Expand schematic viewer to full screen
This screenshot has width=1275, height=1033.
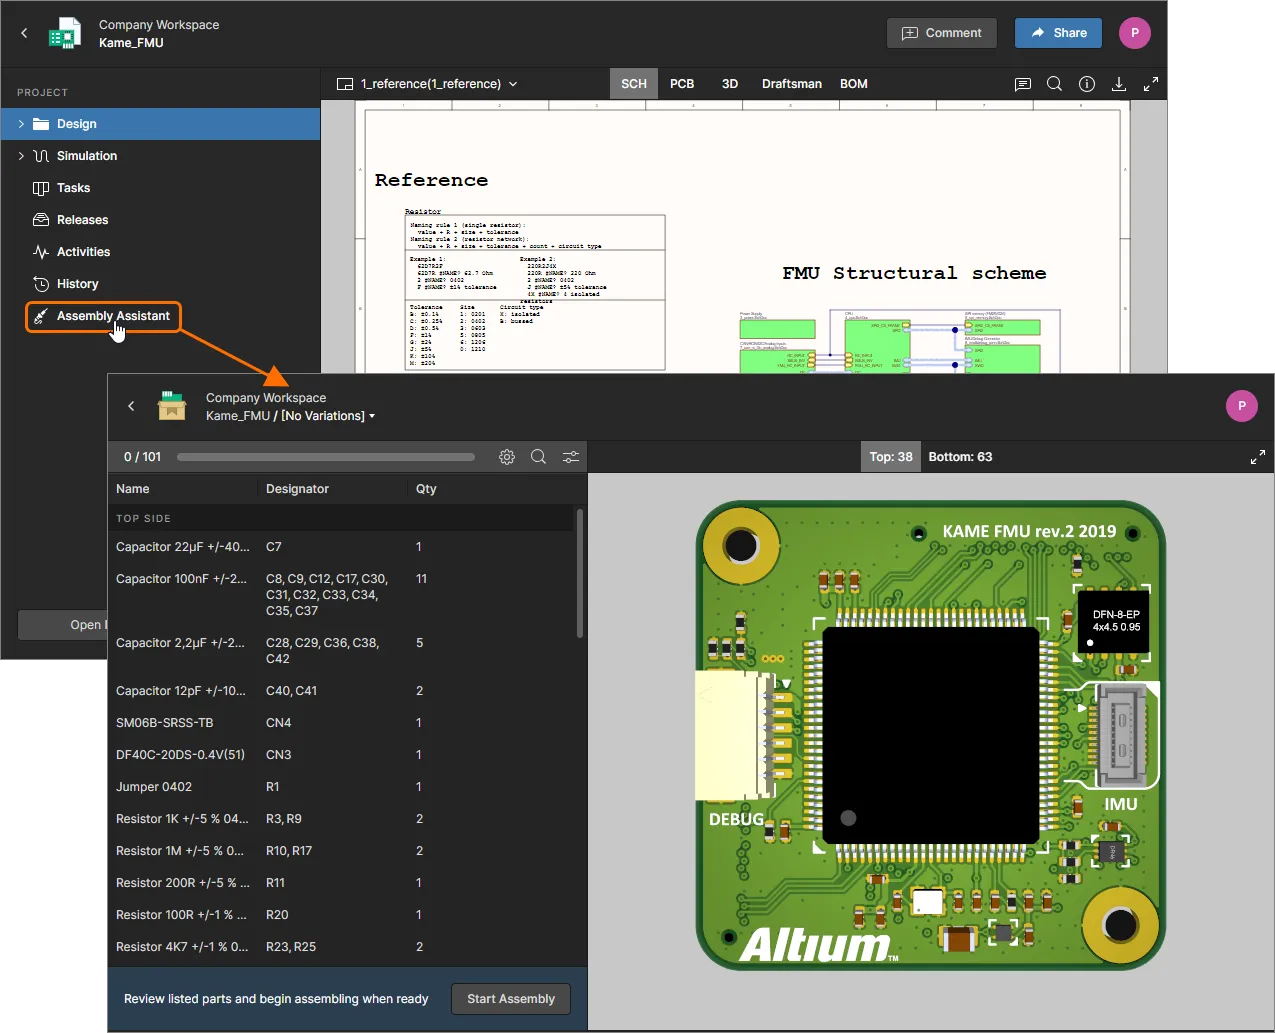(1151, 84)
